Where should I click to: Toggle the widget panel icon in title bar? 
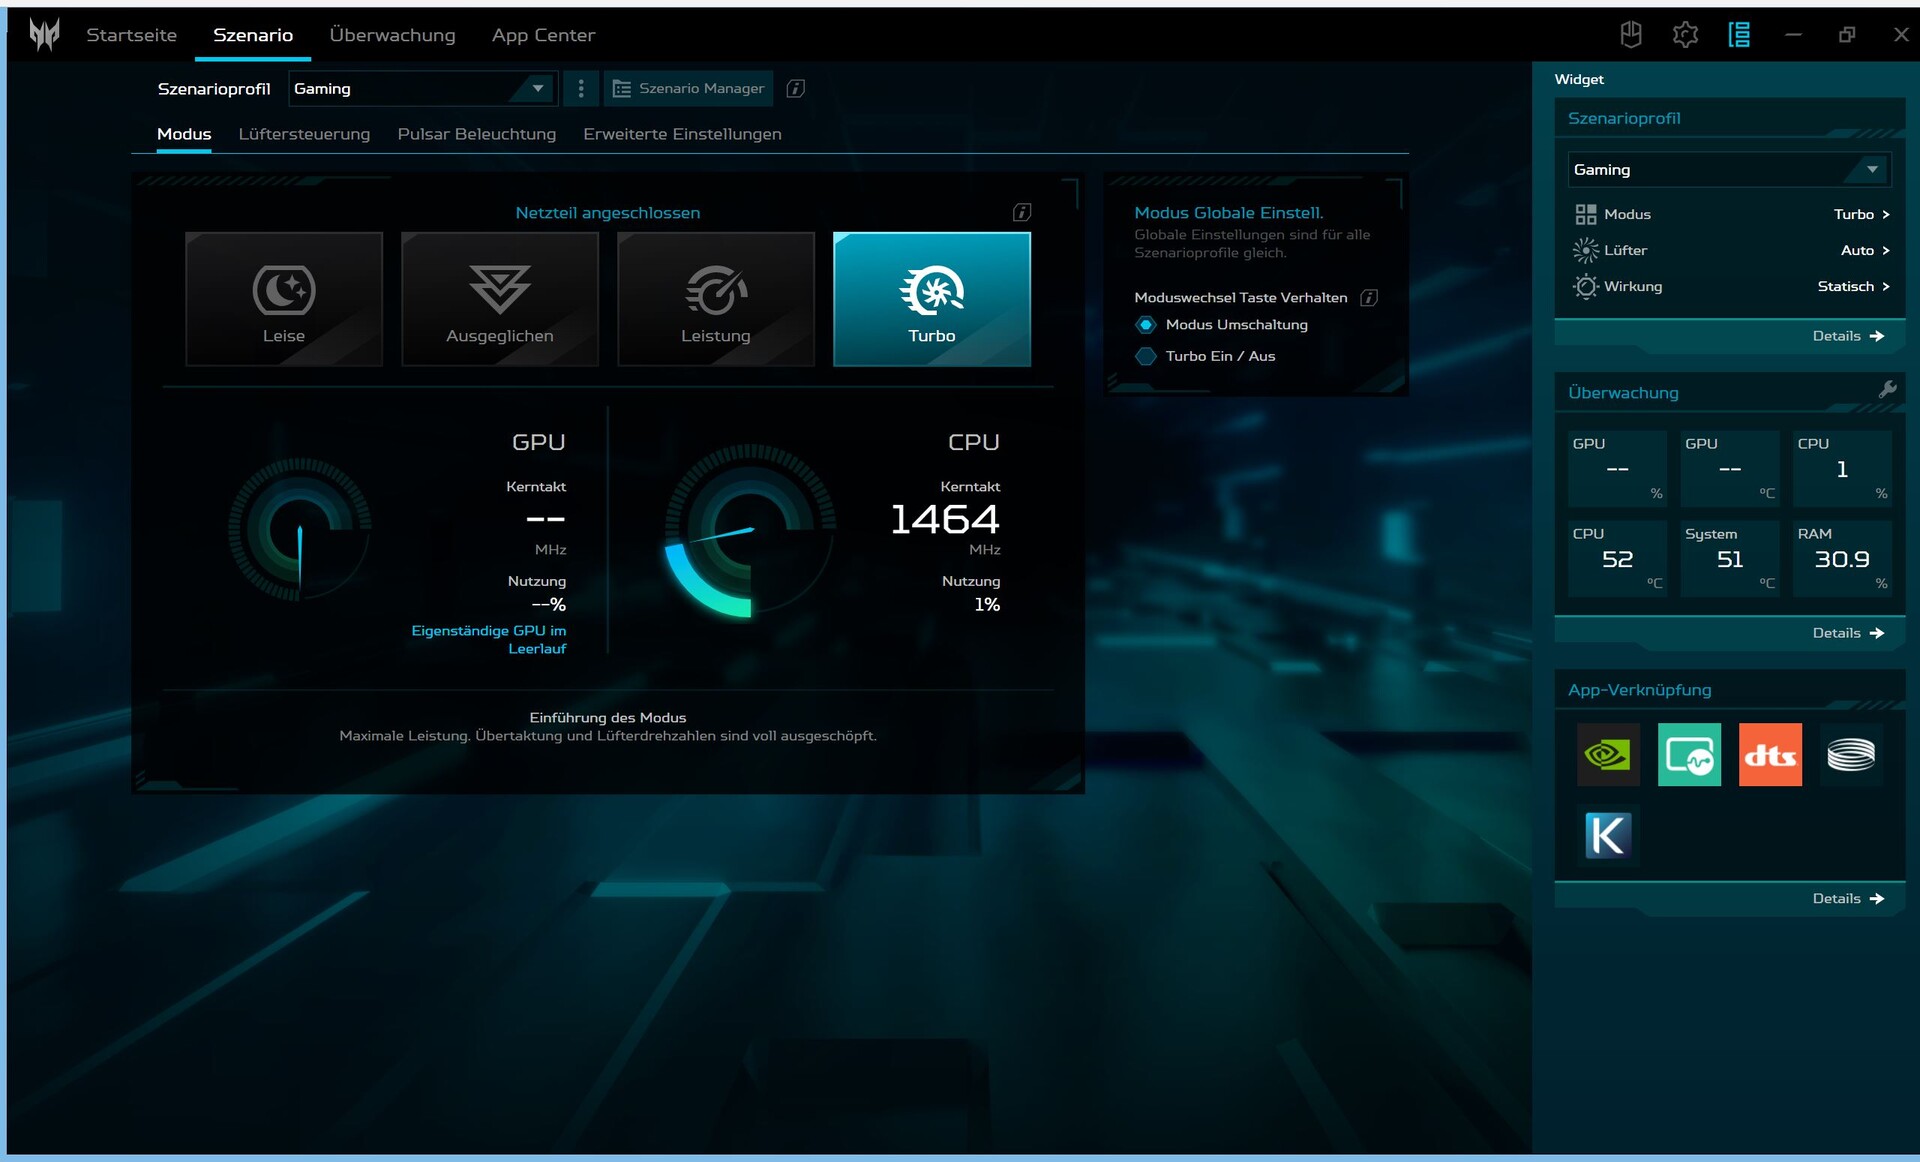point(1739,35)
